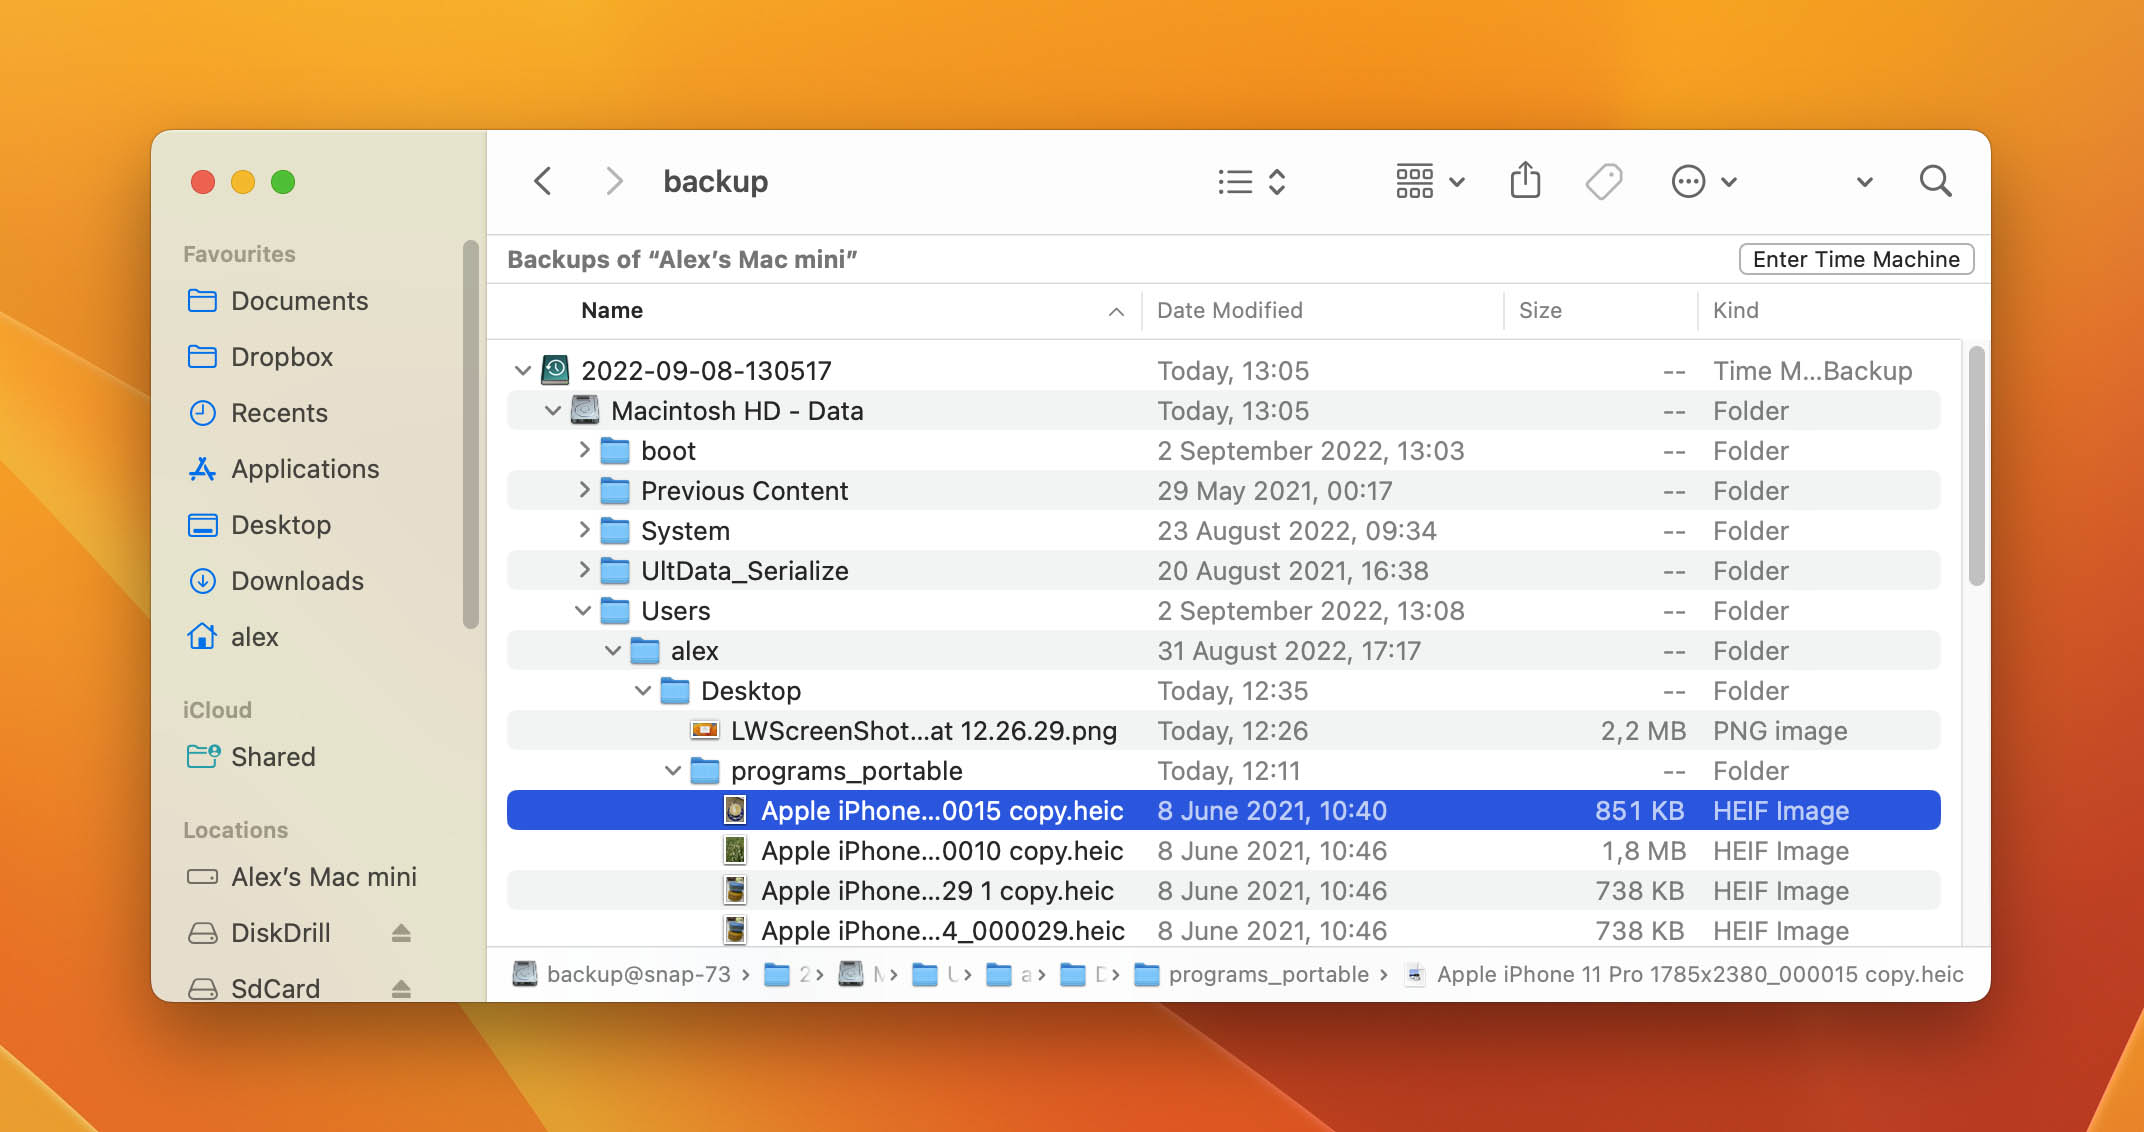
Task: Click the tag/label icon in toolbar
Action: 1604,180
